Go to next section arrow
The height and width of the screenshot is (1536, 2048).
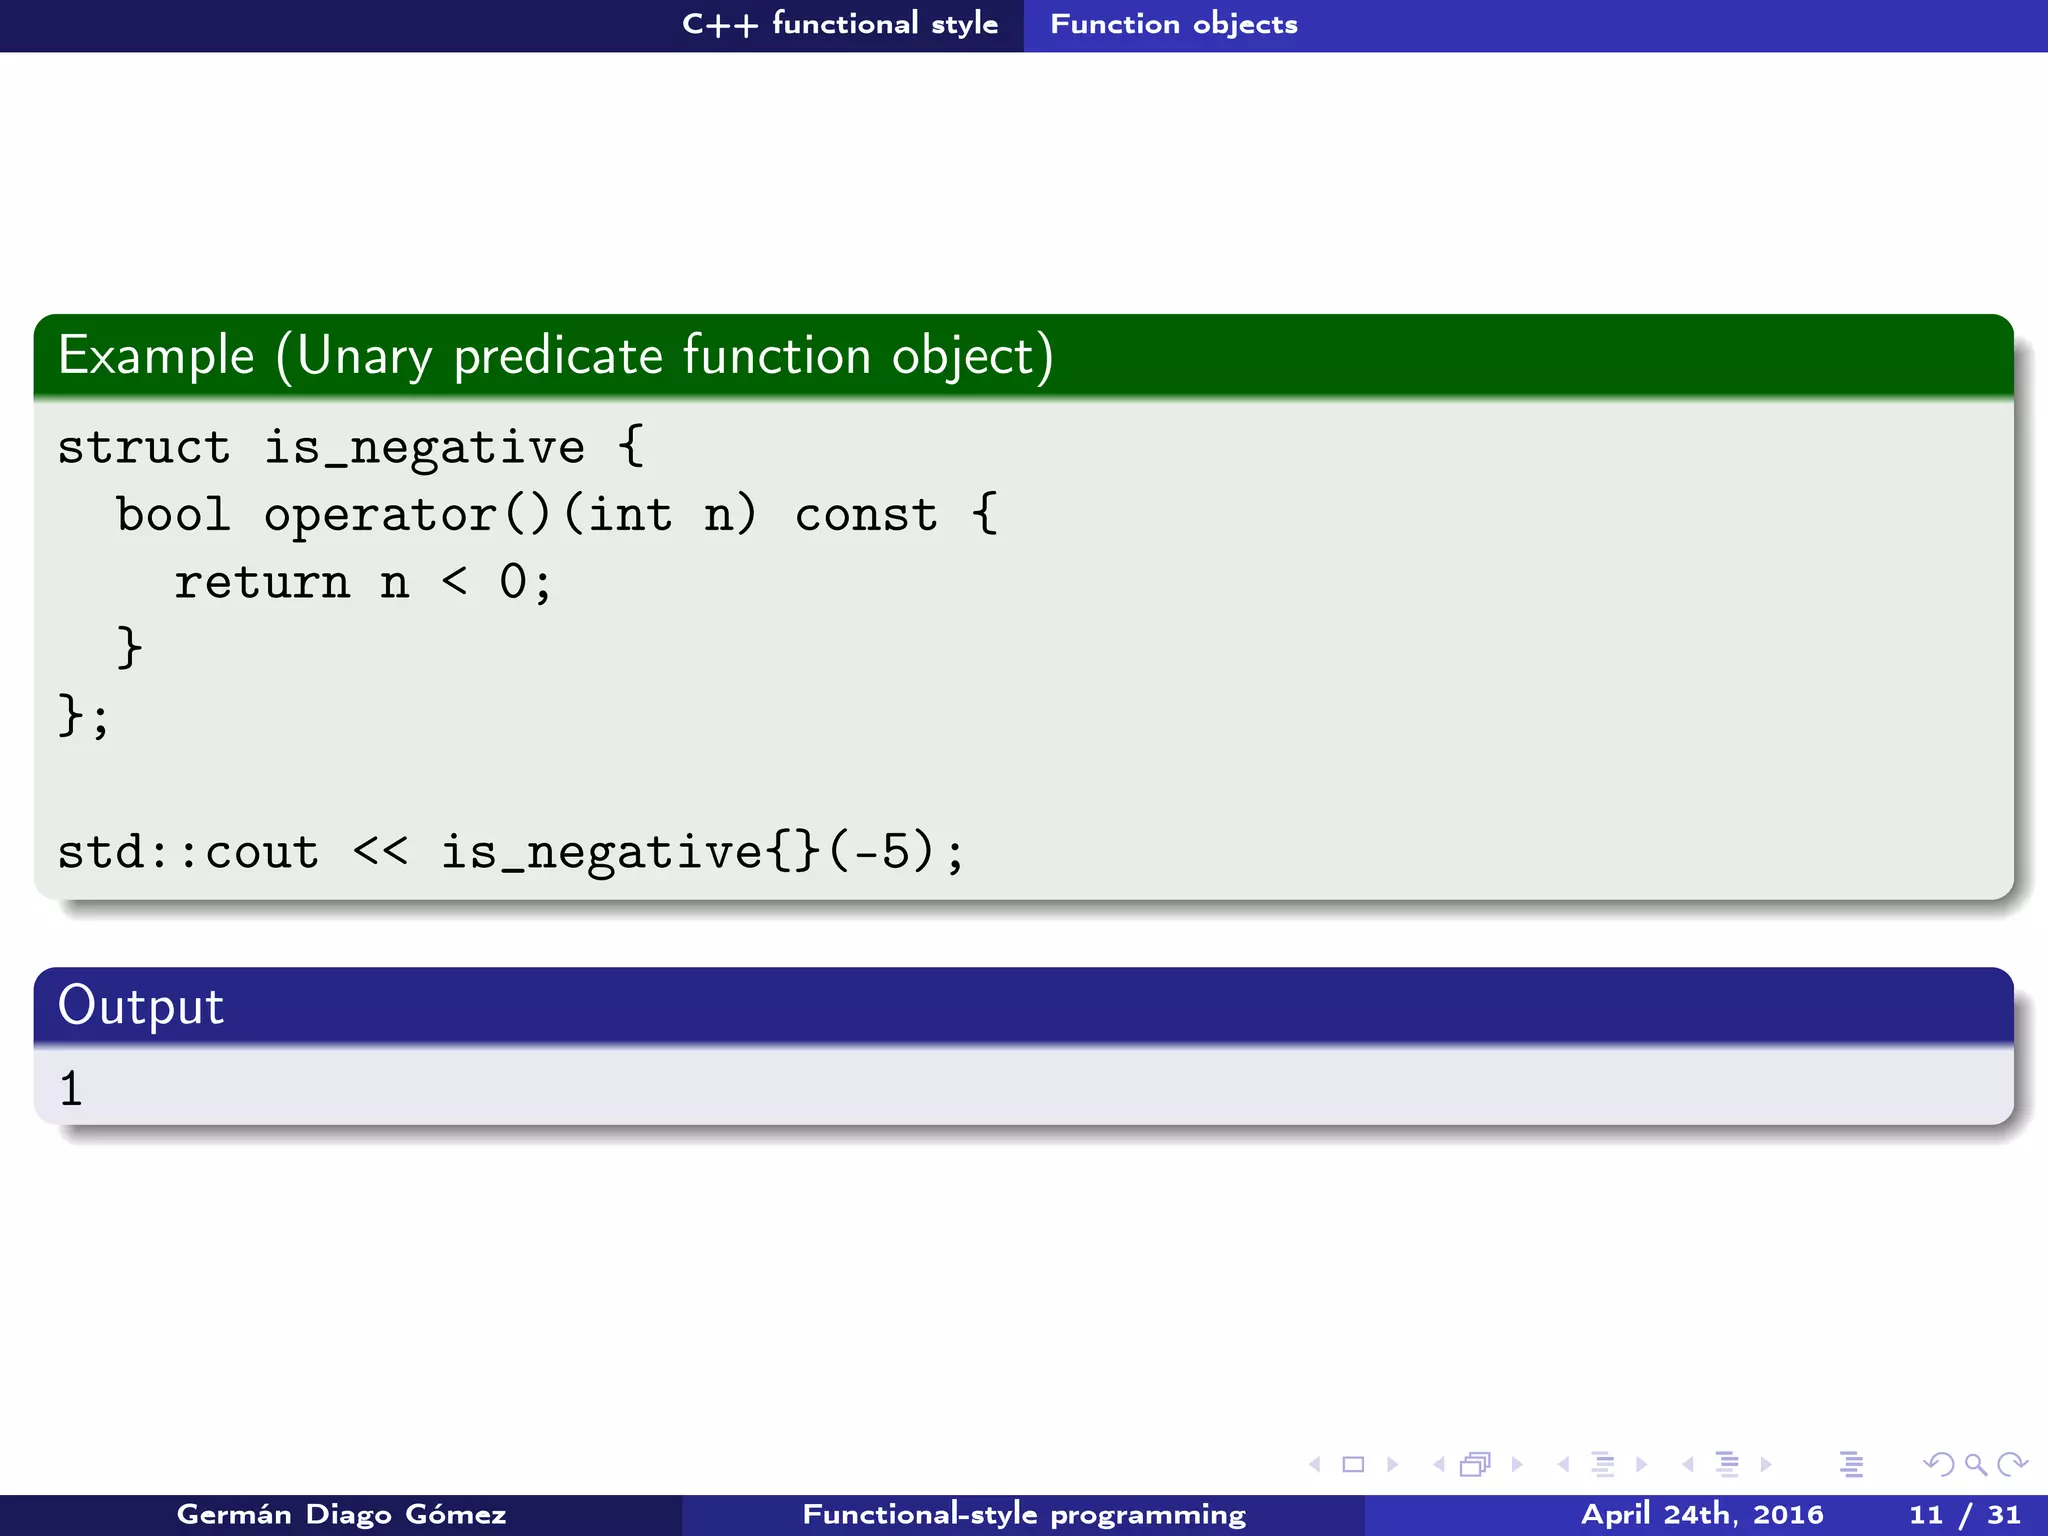(x=1766, y=1465)
